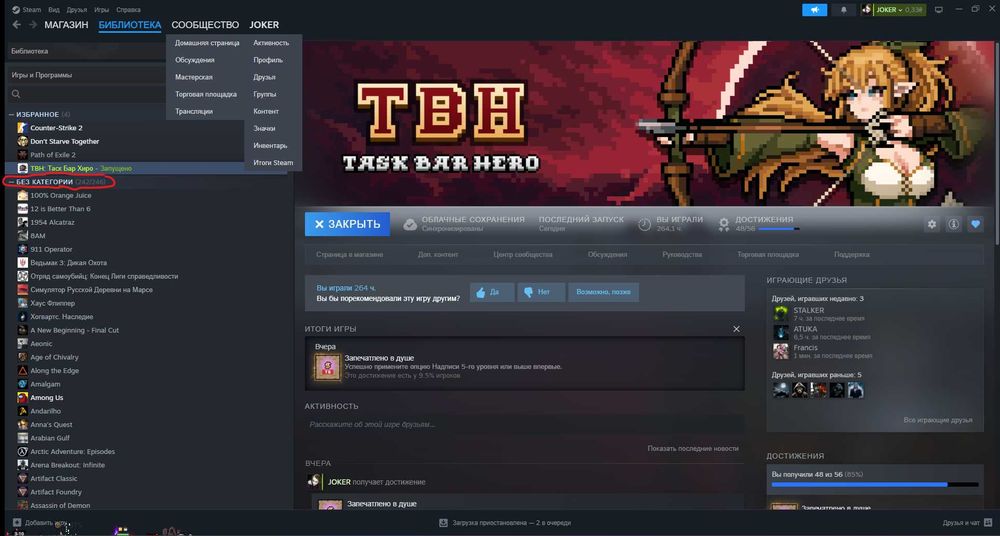Open Центр сообщества link
Image resolution: width=1000 pixels, height=536 pixels.
pos(523,255)
